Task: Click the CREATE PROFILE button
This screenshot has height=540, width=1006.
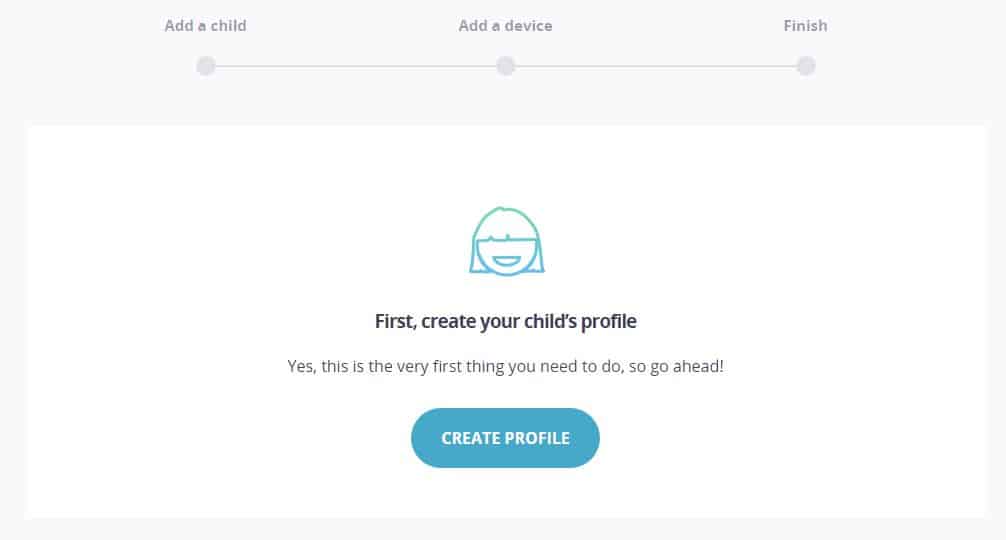Action: click(506, 438)
